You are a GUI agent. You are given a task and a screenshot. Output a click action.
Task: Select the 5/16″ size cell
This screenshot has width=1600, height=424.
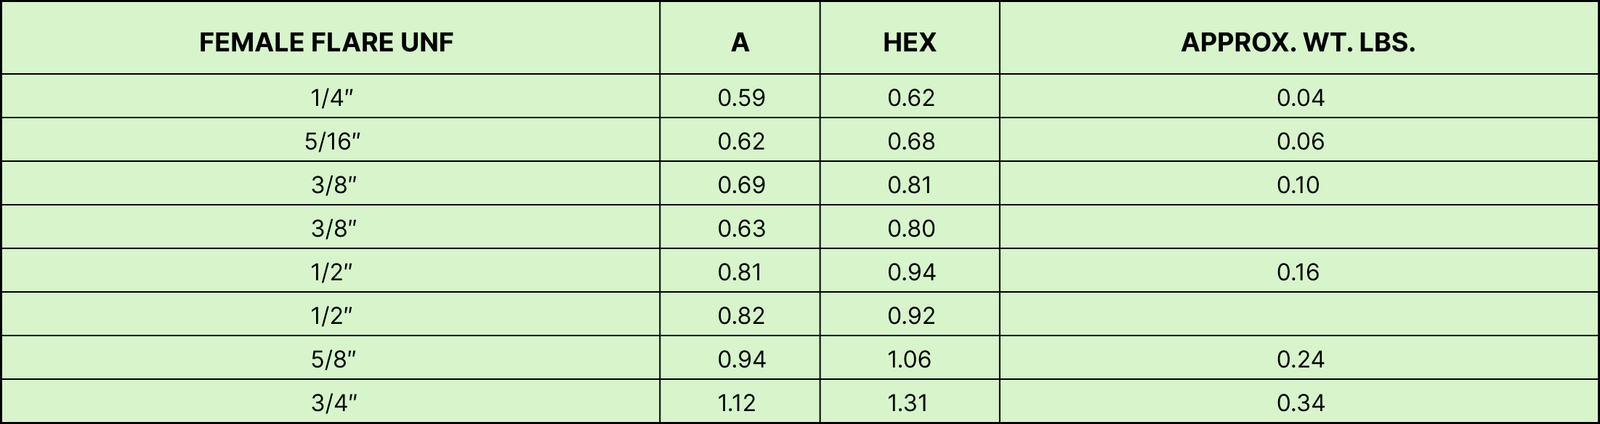333,141
